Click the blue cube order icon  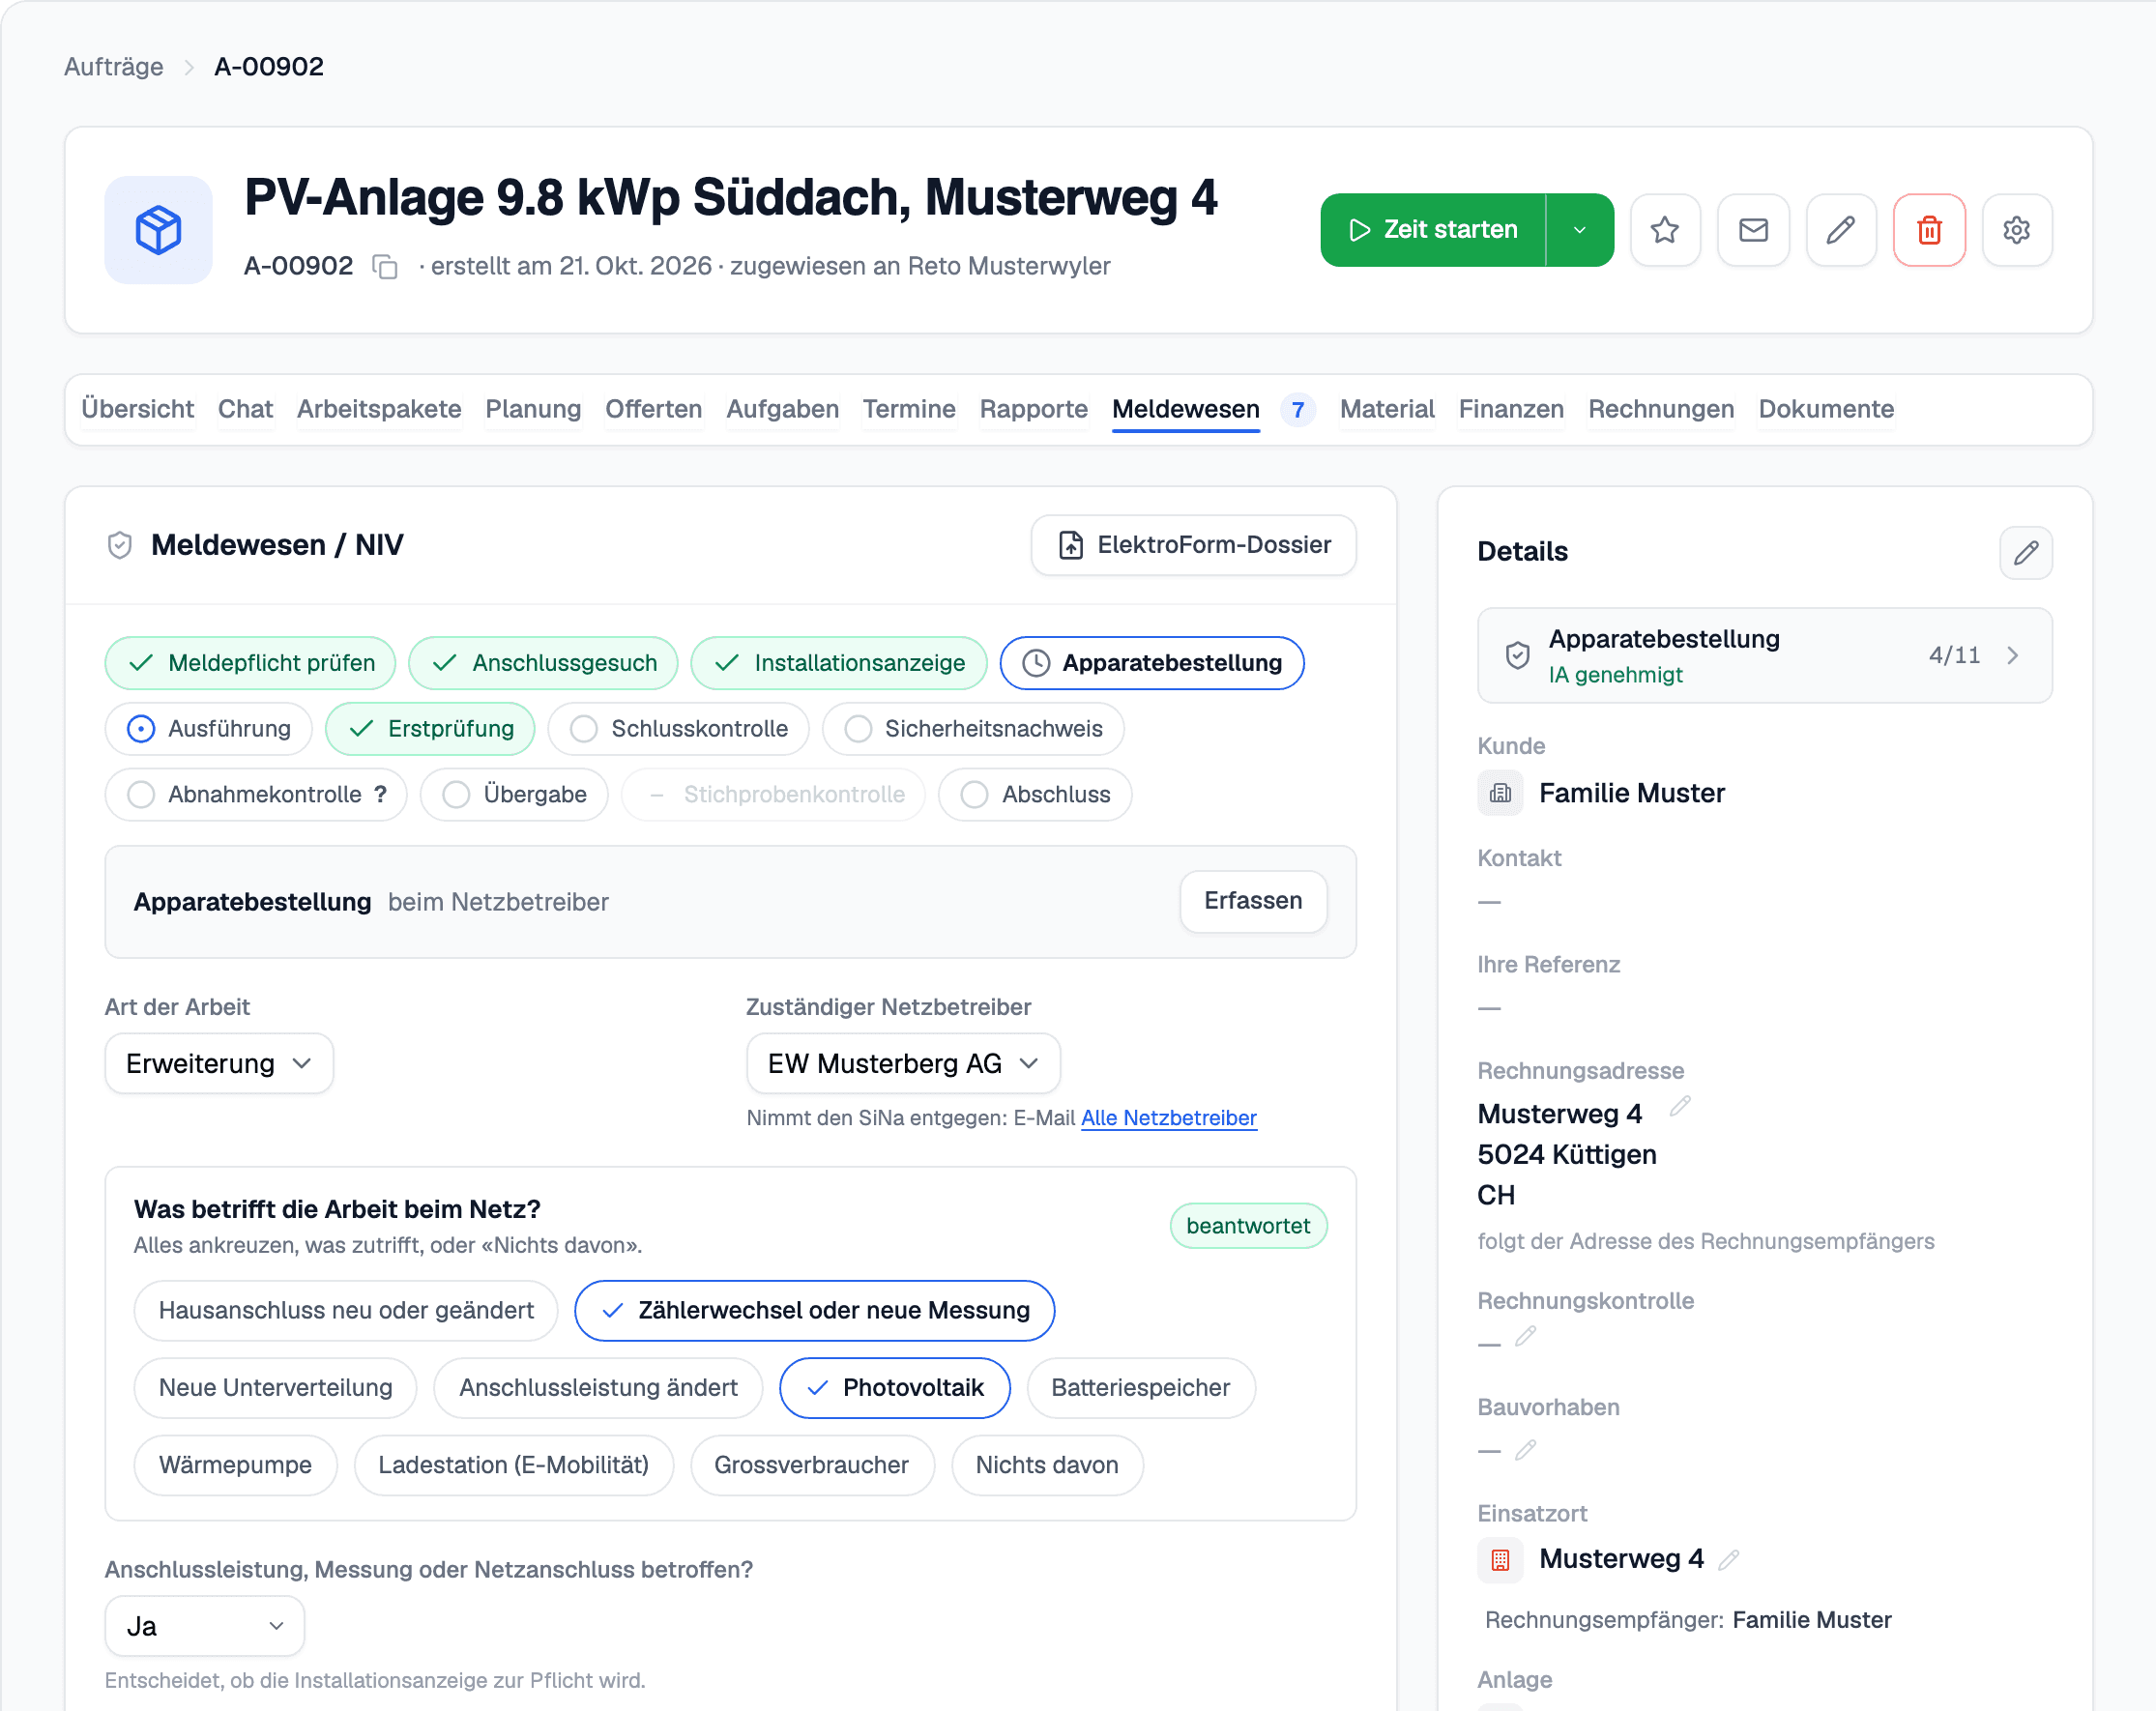158,230
